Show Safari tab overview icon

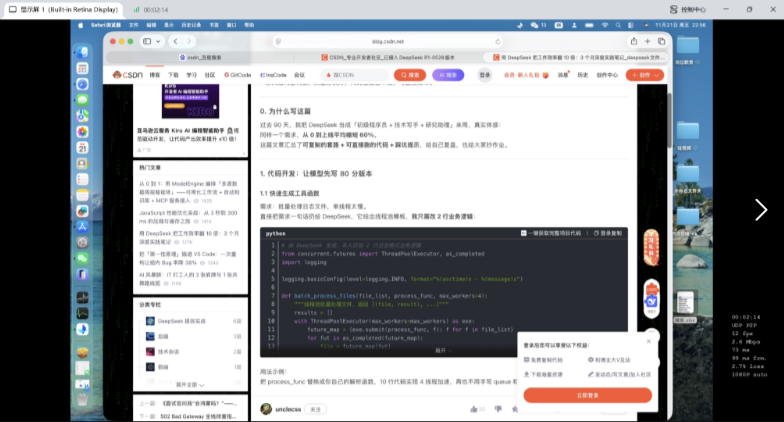point(662,41)
